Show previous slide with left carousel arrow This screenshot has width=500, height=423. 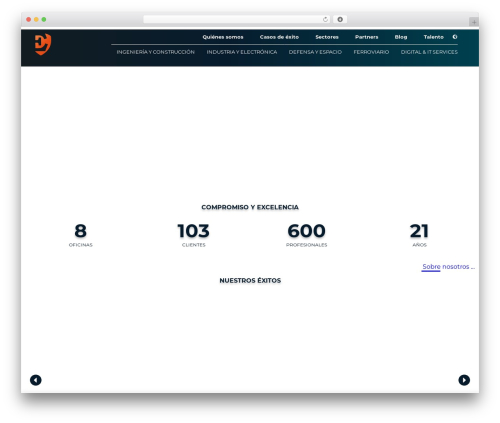[36, 380]
